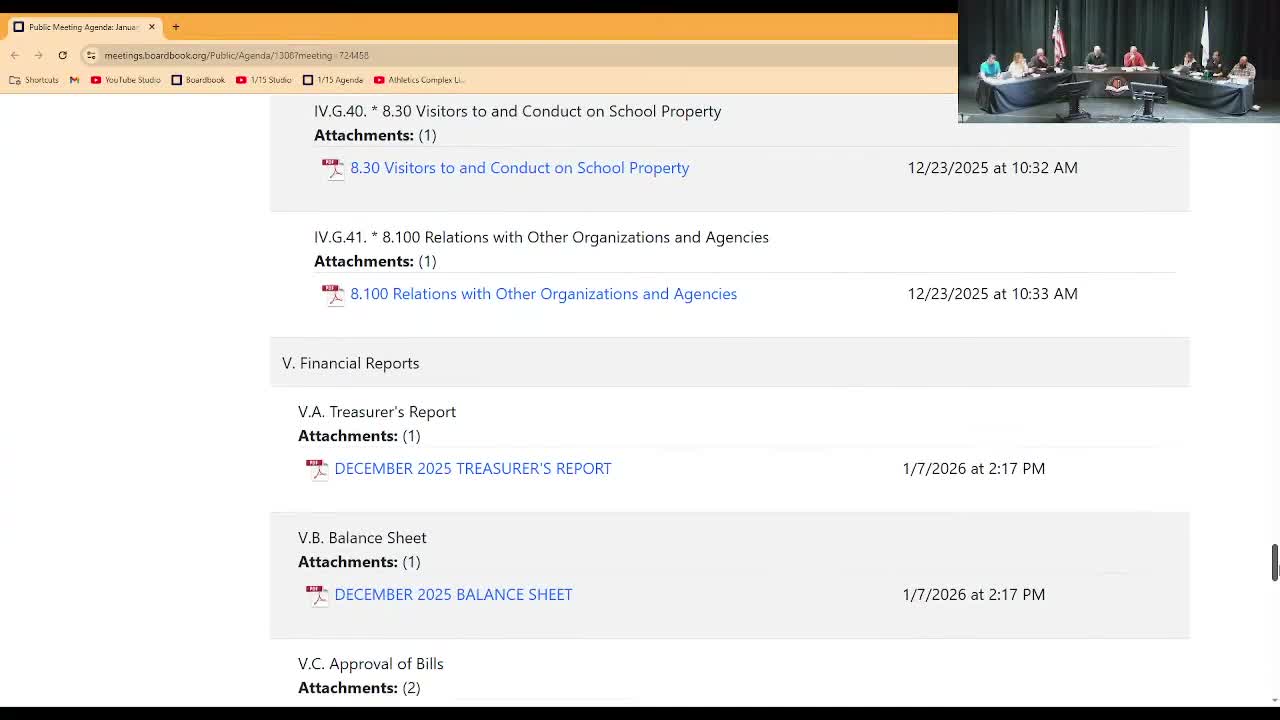Click the scrollbar down arrow
The width and height of the screenshot is (1280, 720).
[x=1275, y=700]
